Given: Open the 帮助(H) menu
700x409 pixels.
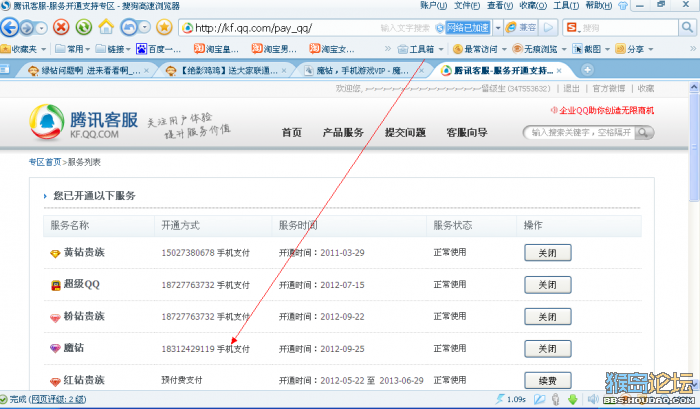Looking at the screenshot, I should pos(599,5).
